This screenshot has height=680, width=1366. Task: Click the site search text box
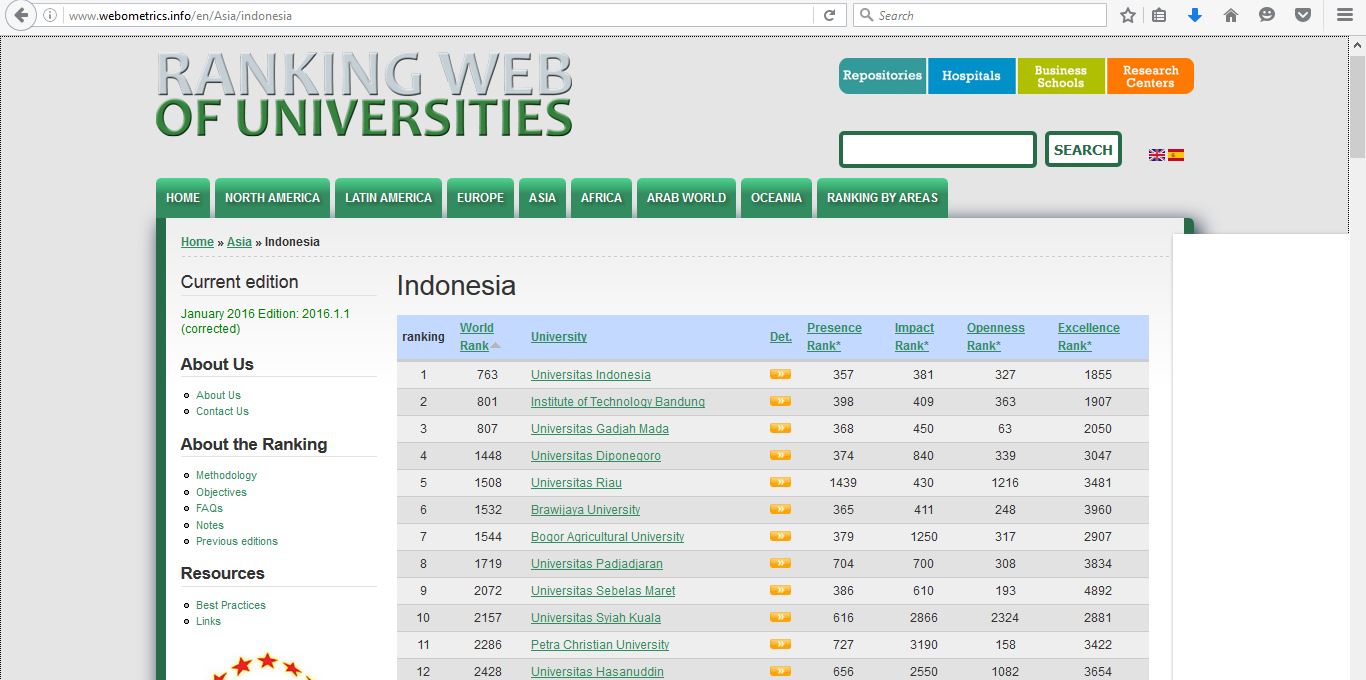pos(937,150)
